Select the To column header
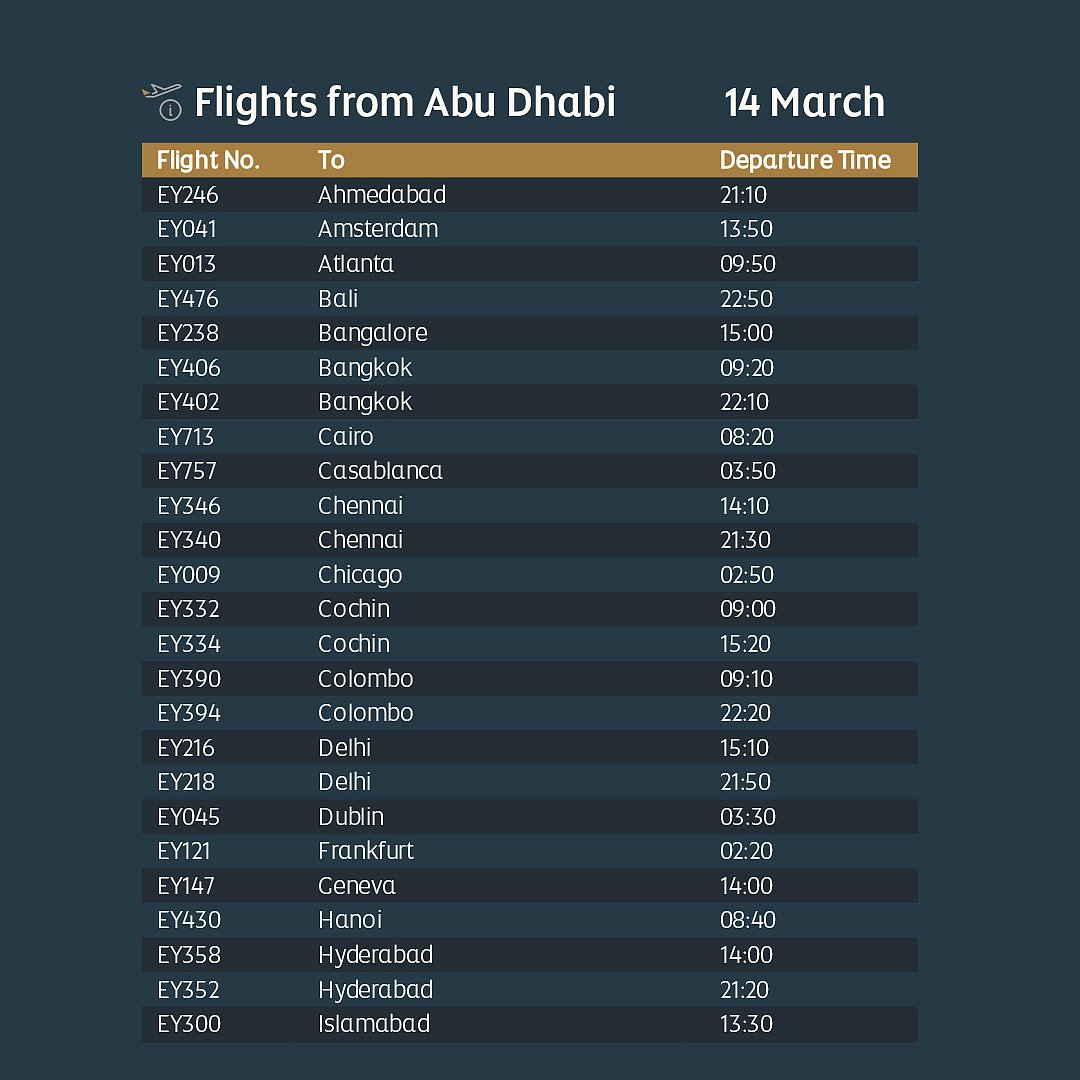 [331, 160]
